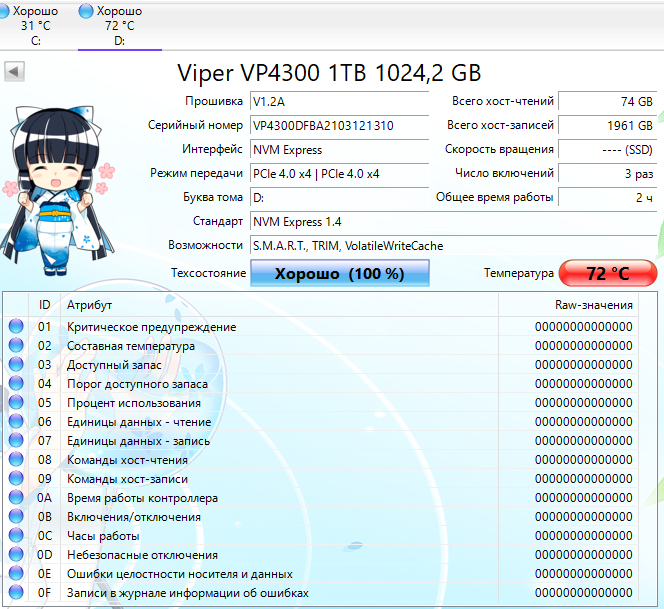Select the Команды хост-записи attribute row
664x609 pixels.
(x=321, y=479)
